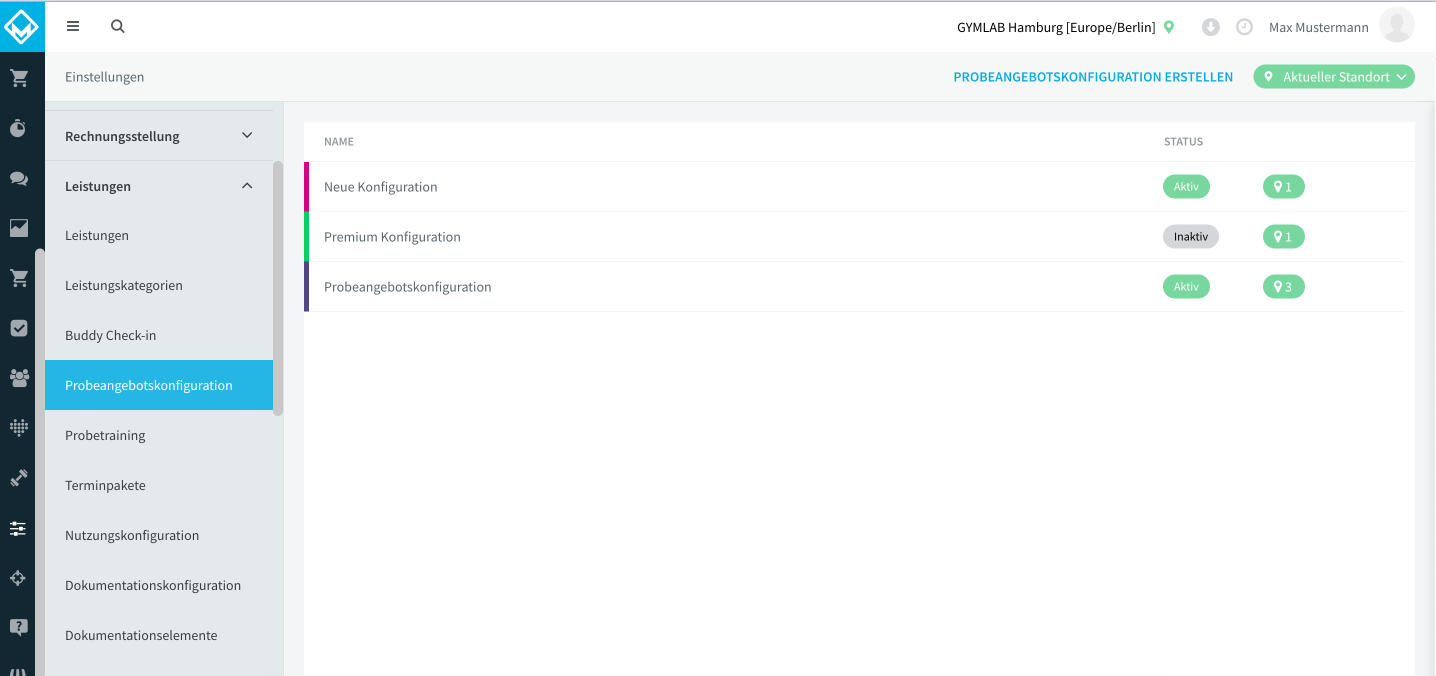Open the chat bubbles icon in the left sidebar
The height and width of the screenshot is (676, 1436).
point(18,178)
